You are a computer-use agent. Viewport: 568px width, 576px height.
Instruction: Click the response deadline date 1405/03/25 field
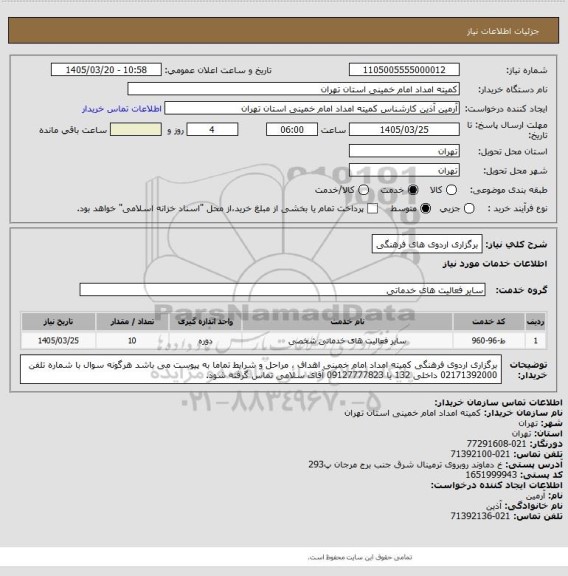point(404,130)
